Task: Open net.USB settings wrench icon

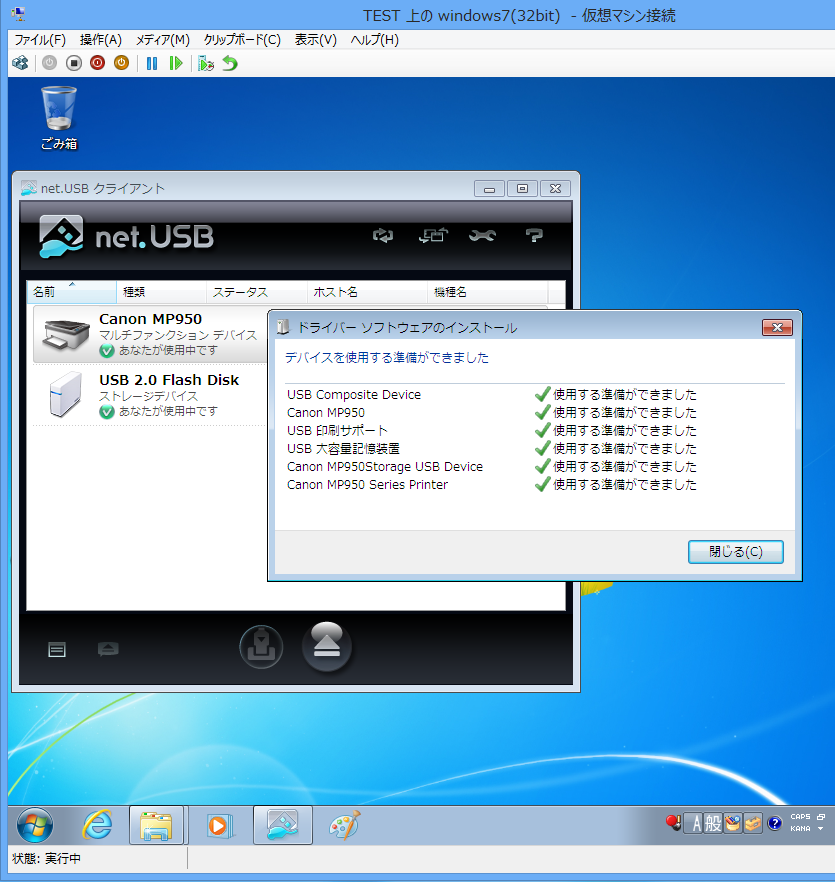Action: (482, 235)
